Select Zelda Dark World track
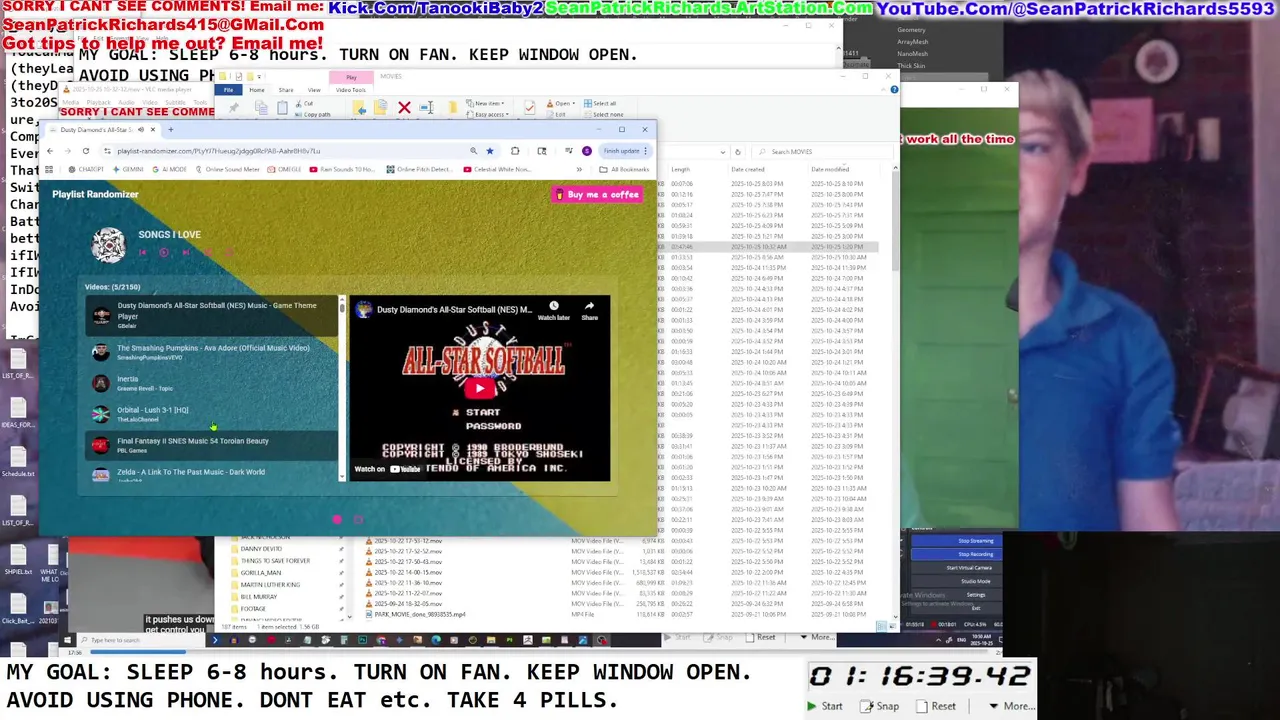The height and width of the screenshot is (720, 1280). tap(211, 474)
